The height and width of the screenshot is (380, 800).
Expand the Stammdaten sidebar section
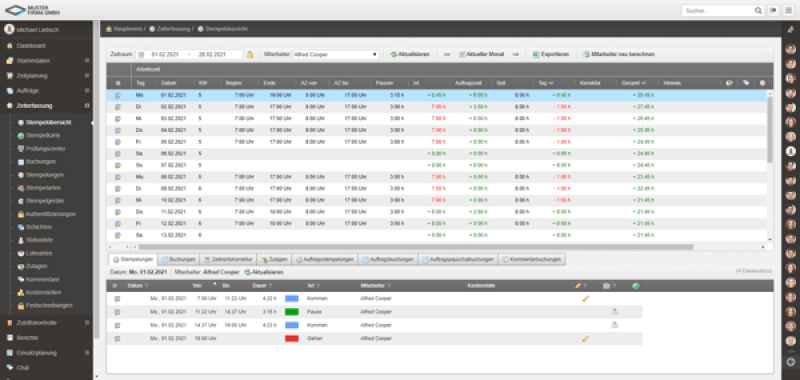87,61
